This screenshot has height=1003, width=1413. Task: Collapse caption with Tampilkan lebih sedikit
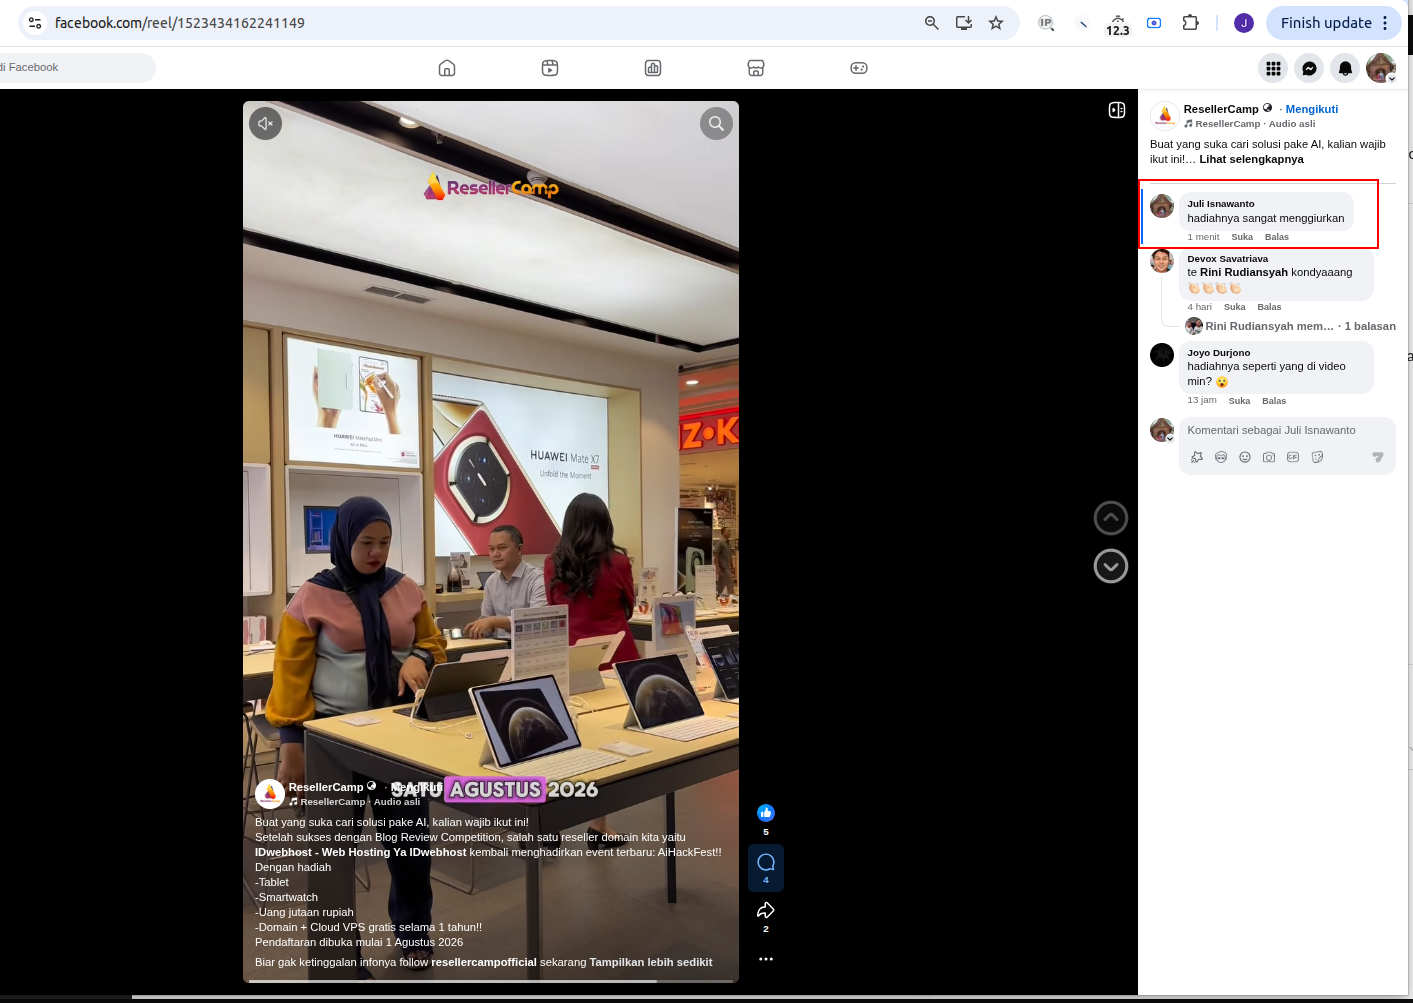click(x=651, y=962)
